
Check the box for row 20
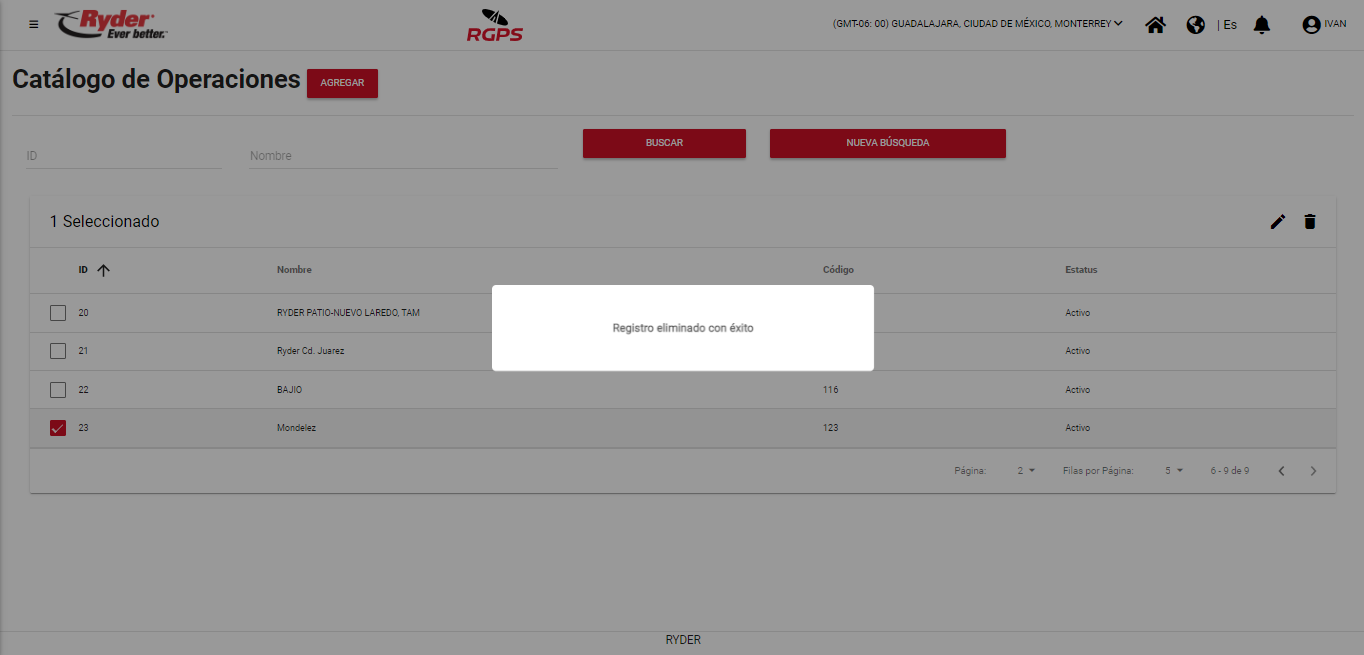(58, 313)
